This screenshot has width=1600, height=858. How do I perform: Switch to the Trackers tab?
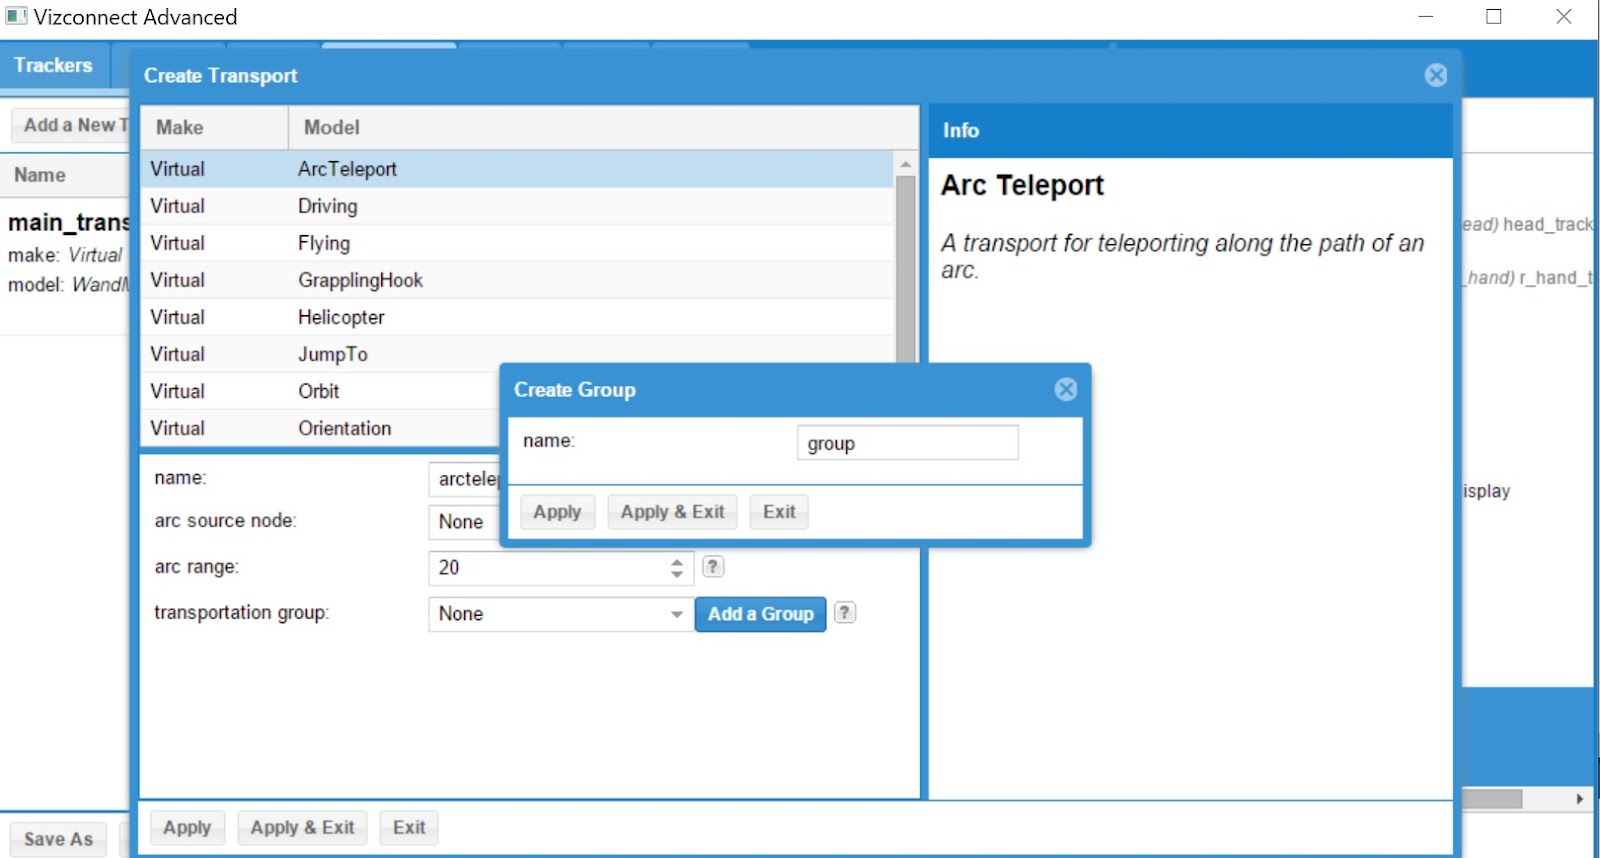(53, 65)
